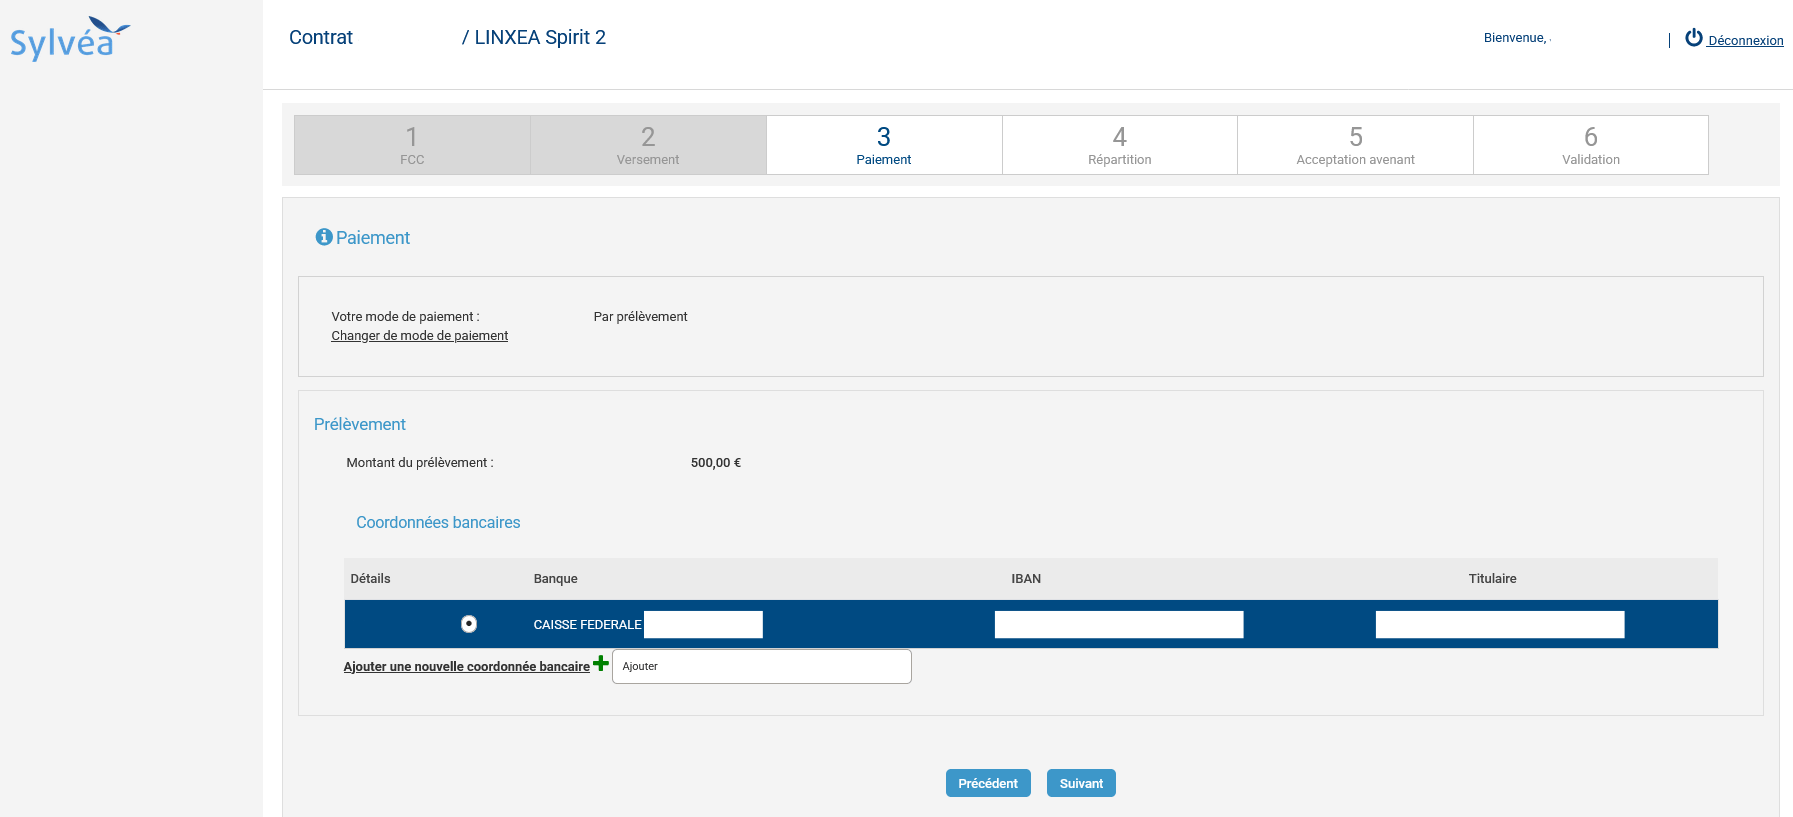This screenshot has width=1793, height=817.
Task: Select step 3 Paiement tab
Action: pyautogui.click(x=884, y=145)
